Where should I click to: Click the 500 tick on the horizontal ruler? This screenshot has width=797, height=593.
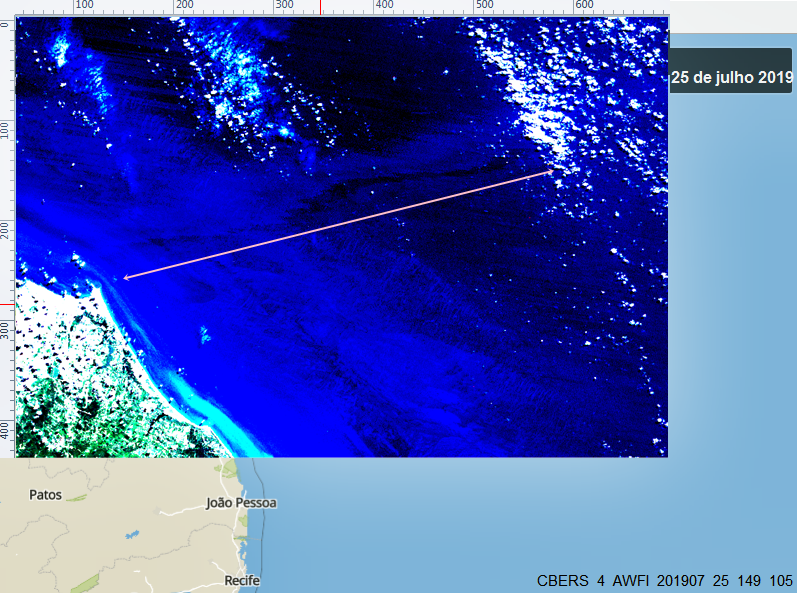click(484, 5)
